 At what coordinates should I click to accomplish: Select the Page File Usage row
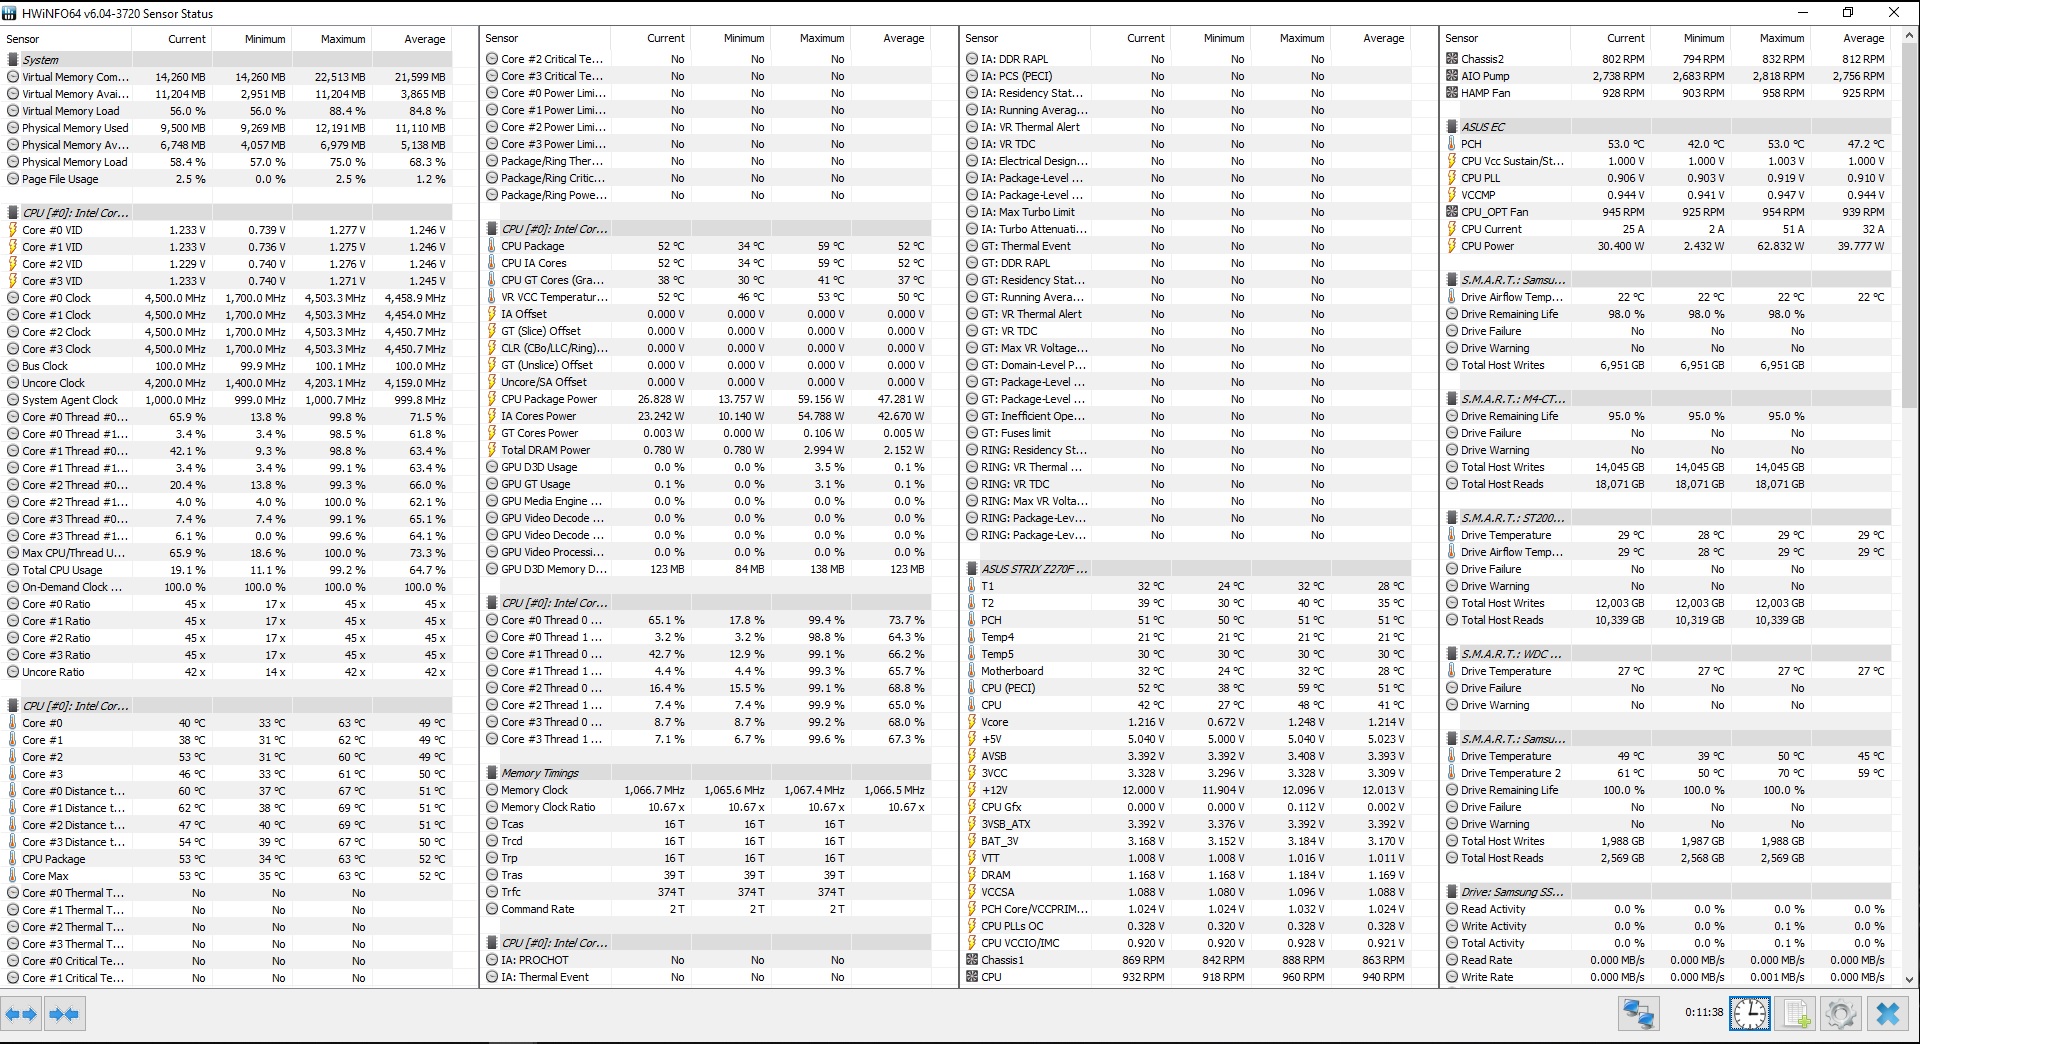(228, 179)
